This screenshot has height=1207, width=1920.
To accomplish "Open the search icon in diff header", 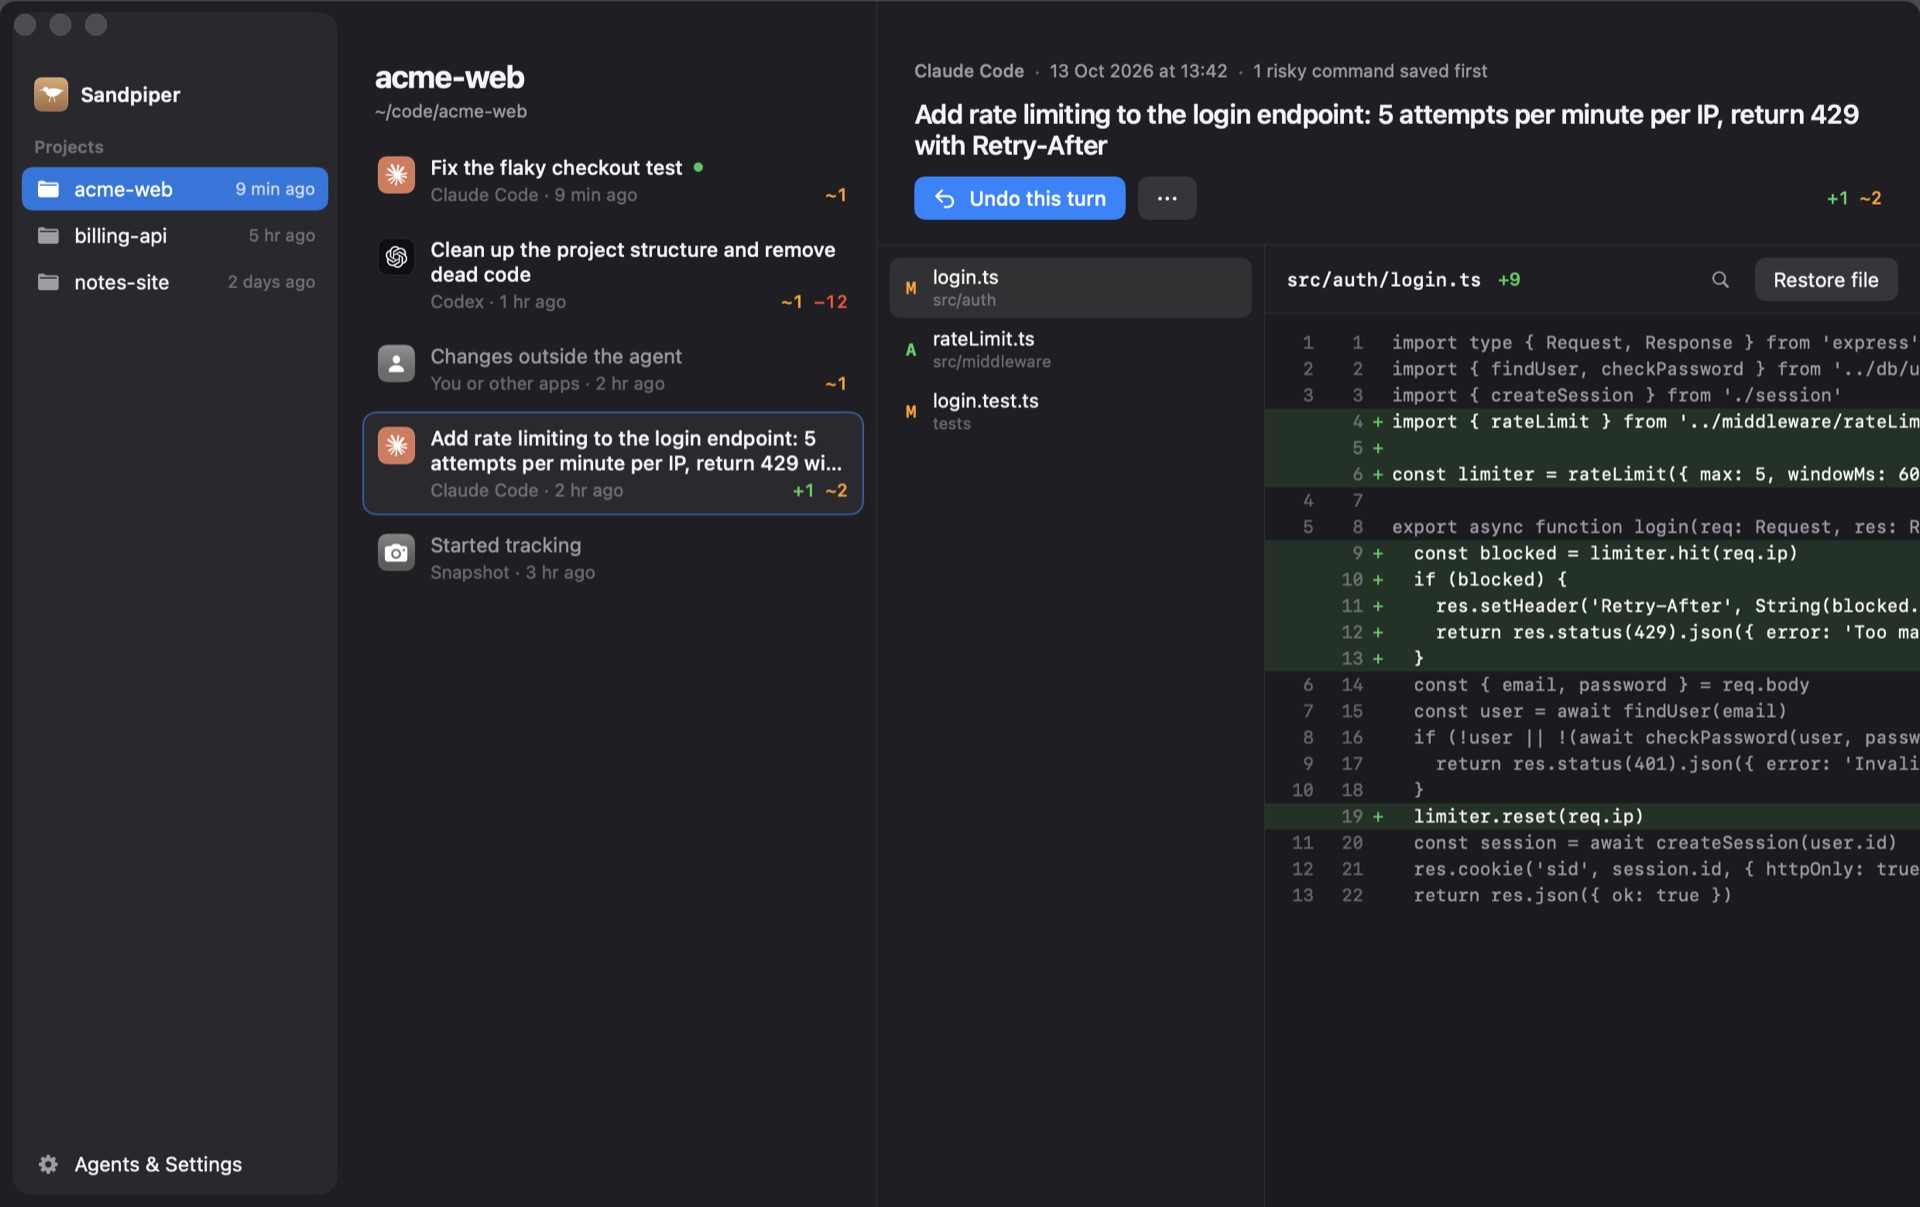I will [1720, 280].
